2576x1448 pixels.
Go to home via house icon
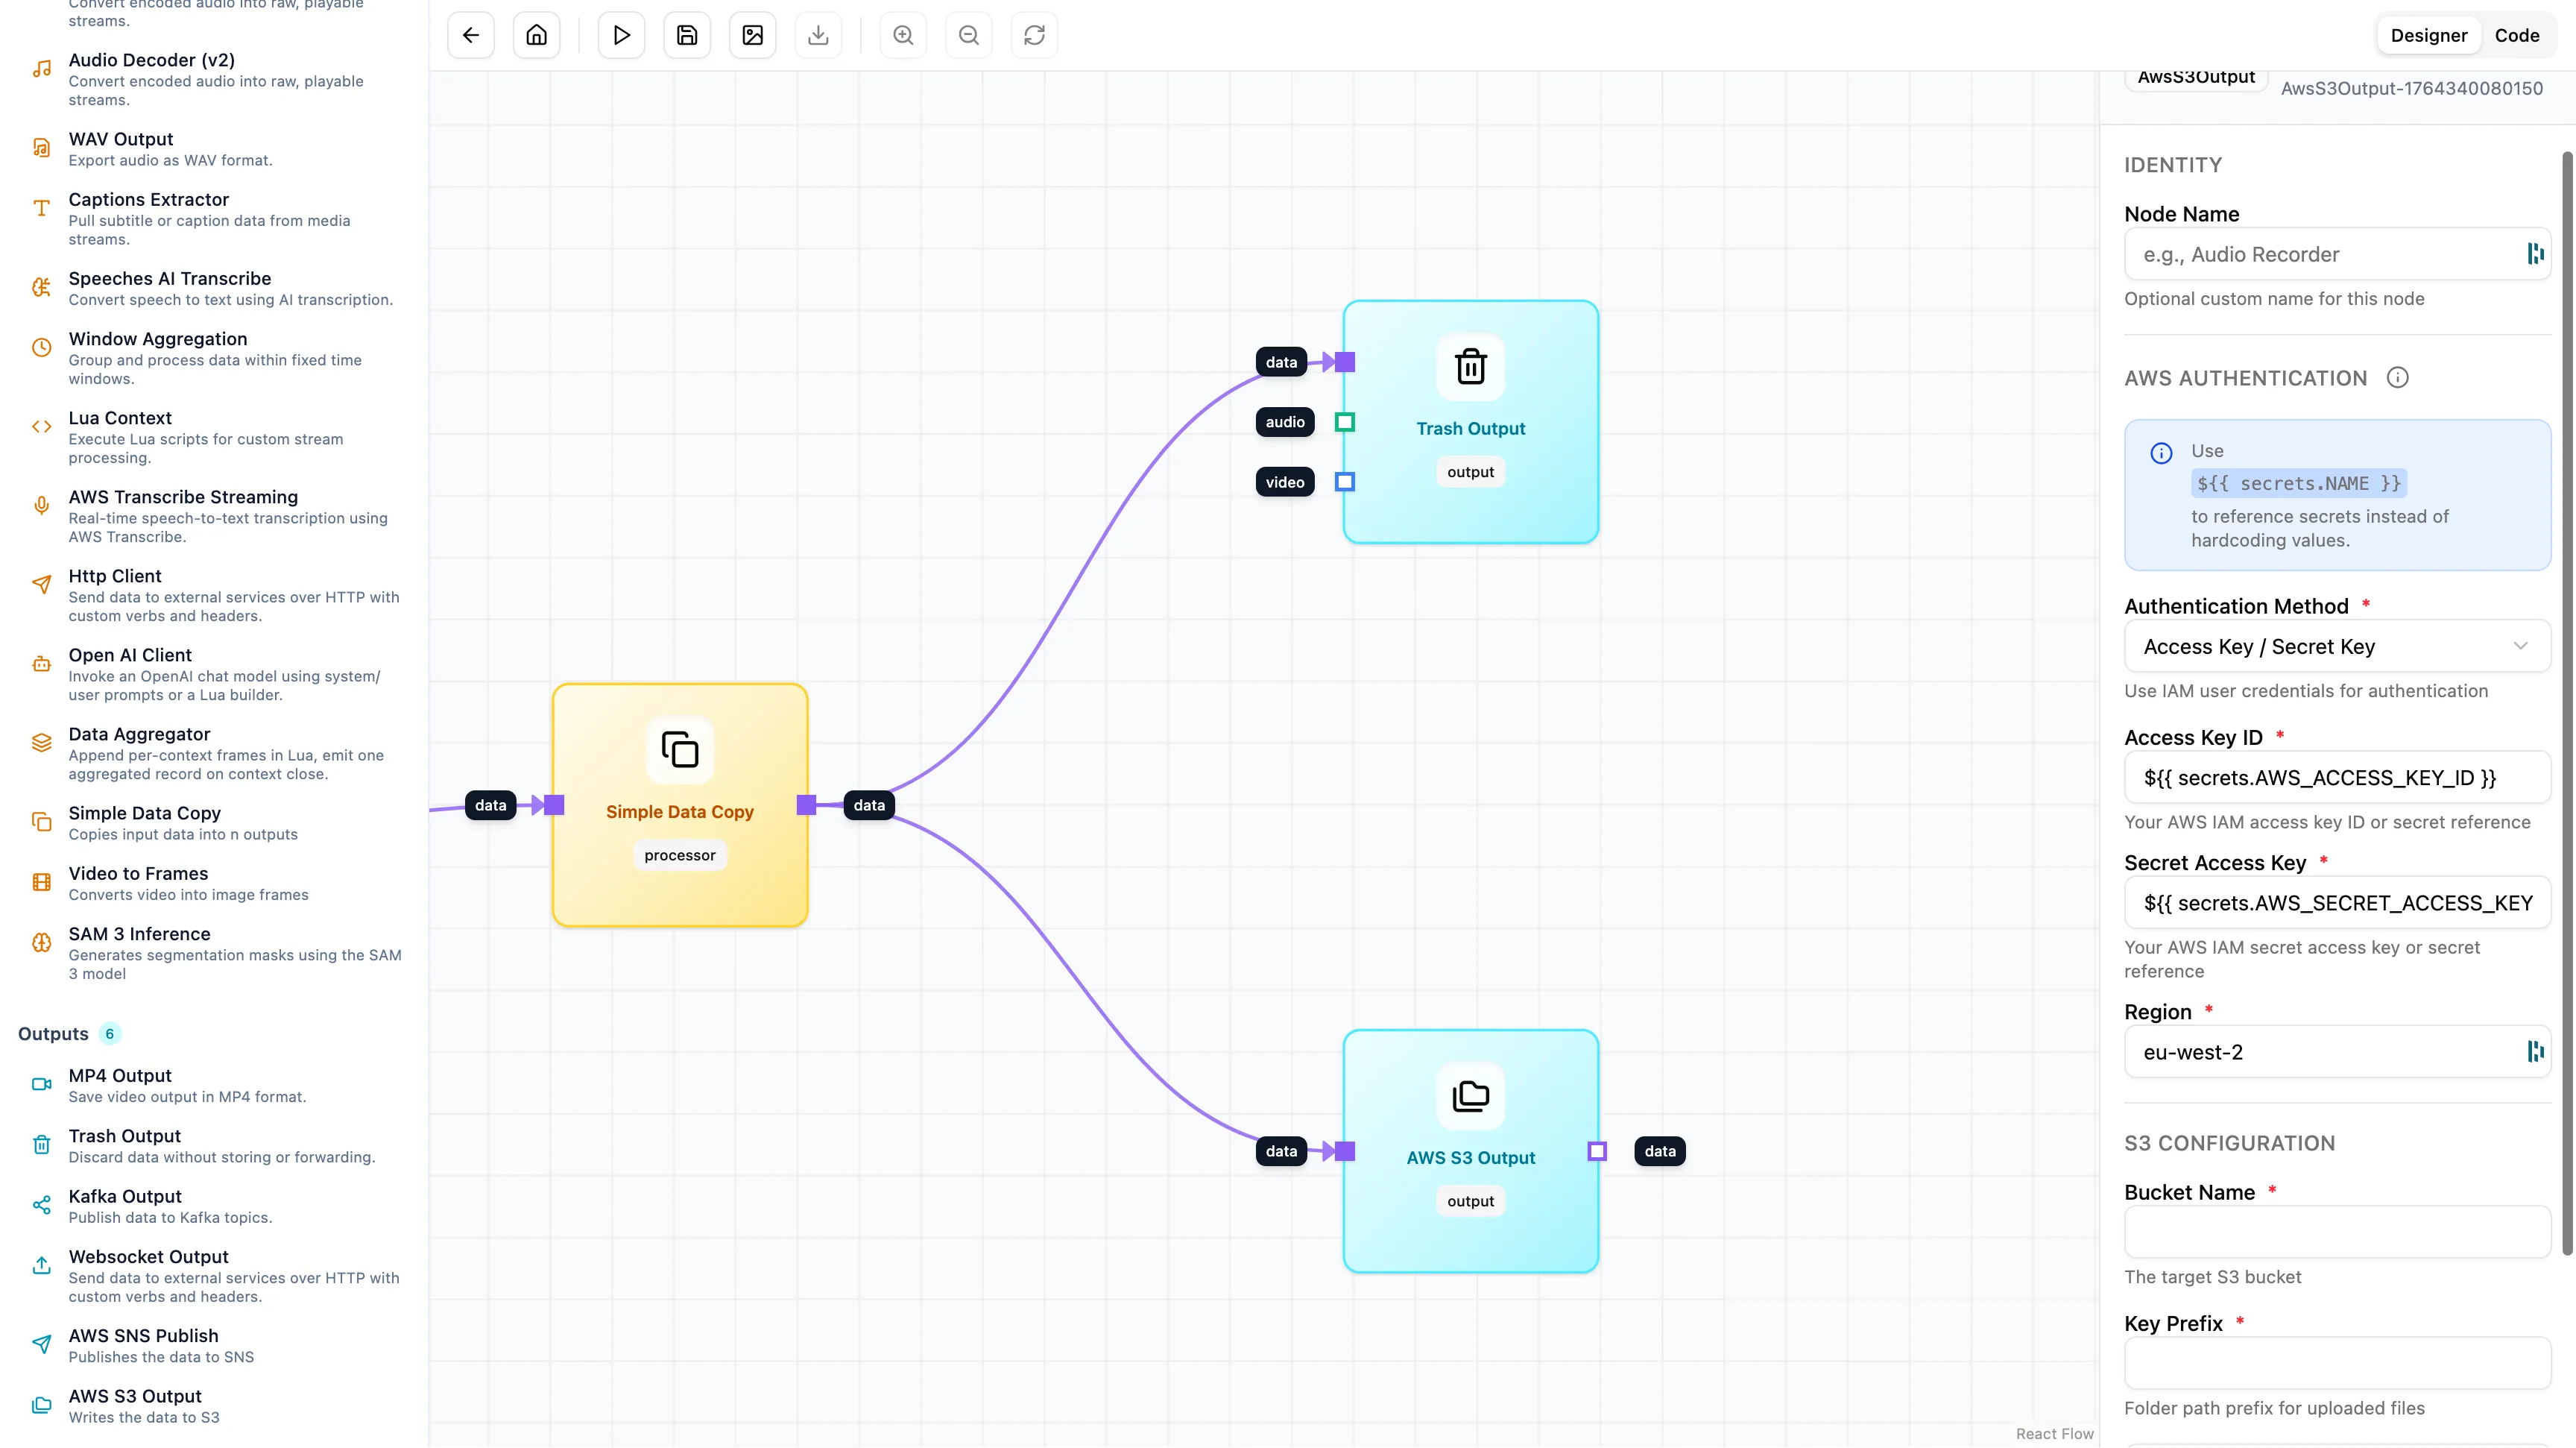[537, 35]
